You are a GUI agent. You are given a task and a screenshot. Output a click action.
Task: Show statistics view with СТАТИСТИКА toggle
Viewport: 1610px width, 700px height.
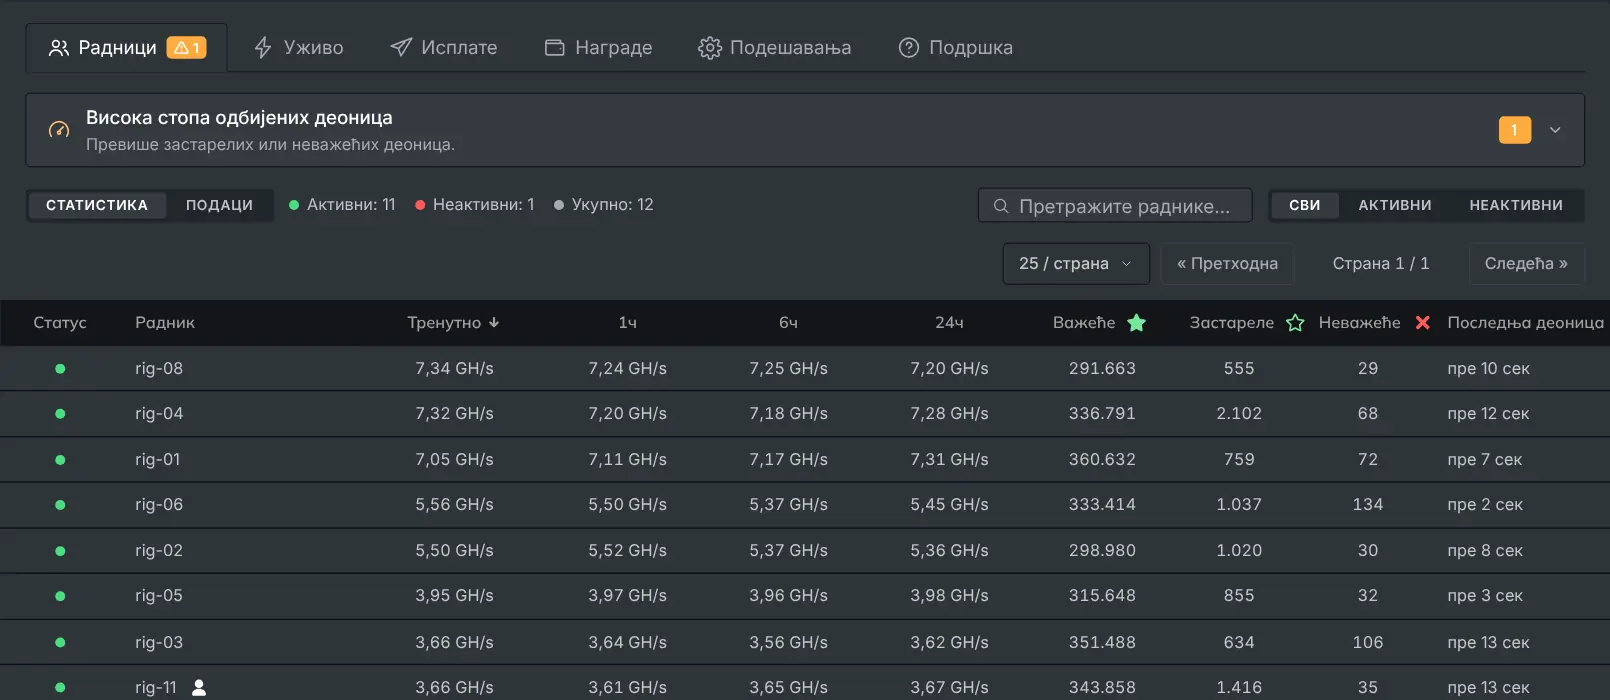(97, 205)
